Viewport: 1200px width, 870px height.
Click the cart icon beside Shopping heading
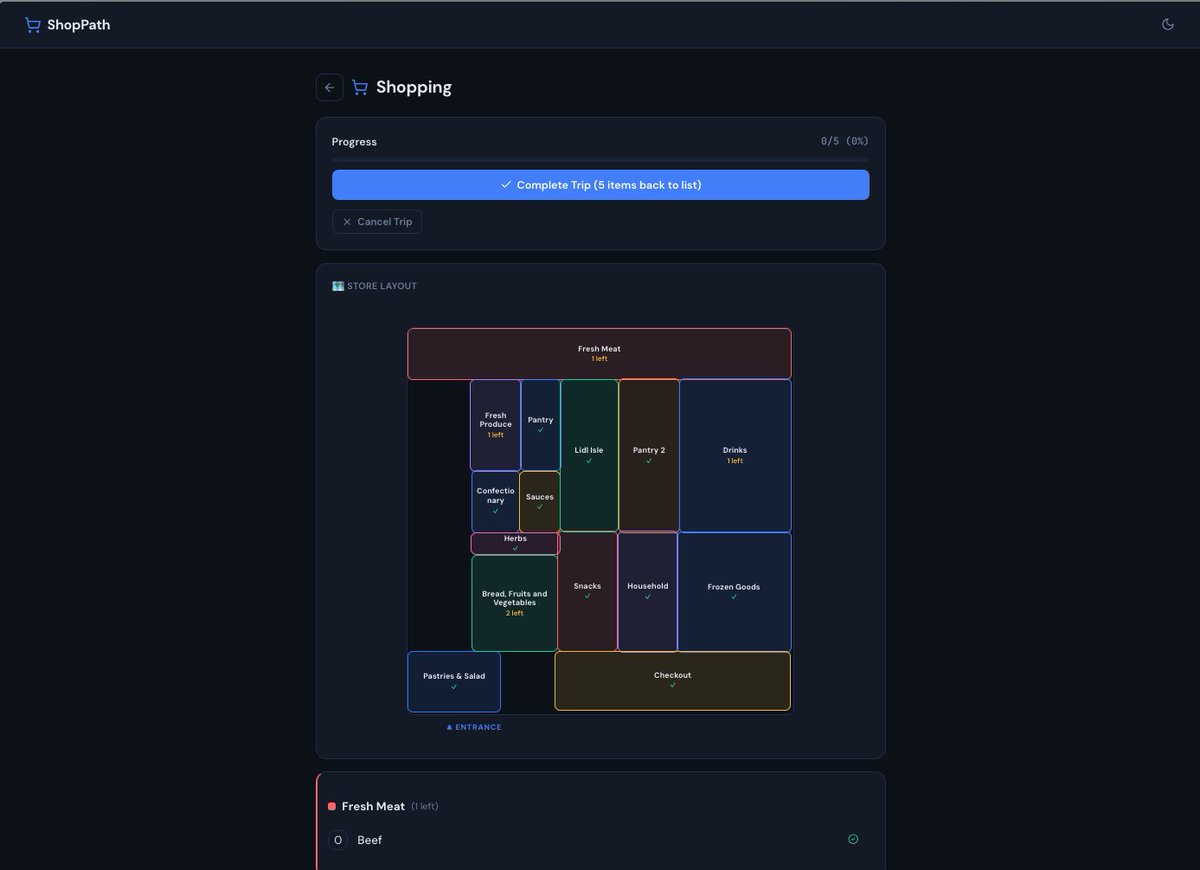(360, 87)
